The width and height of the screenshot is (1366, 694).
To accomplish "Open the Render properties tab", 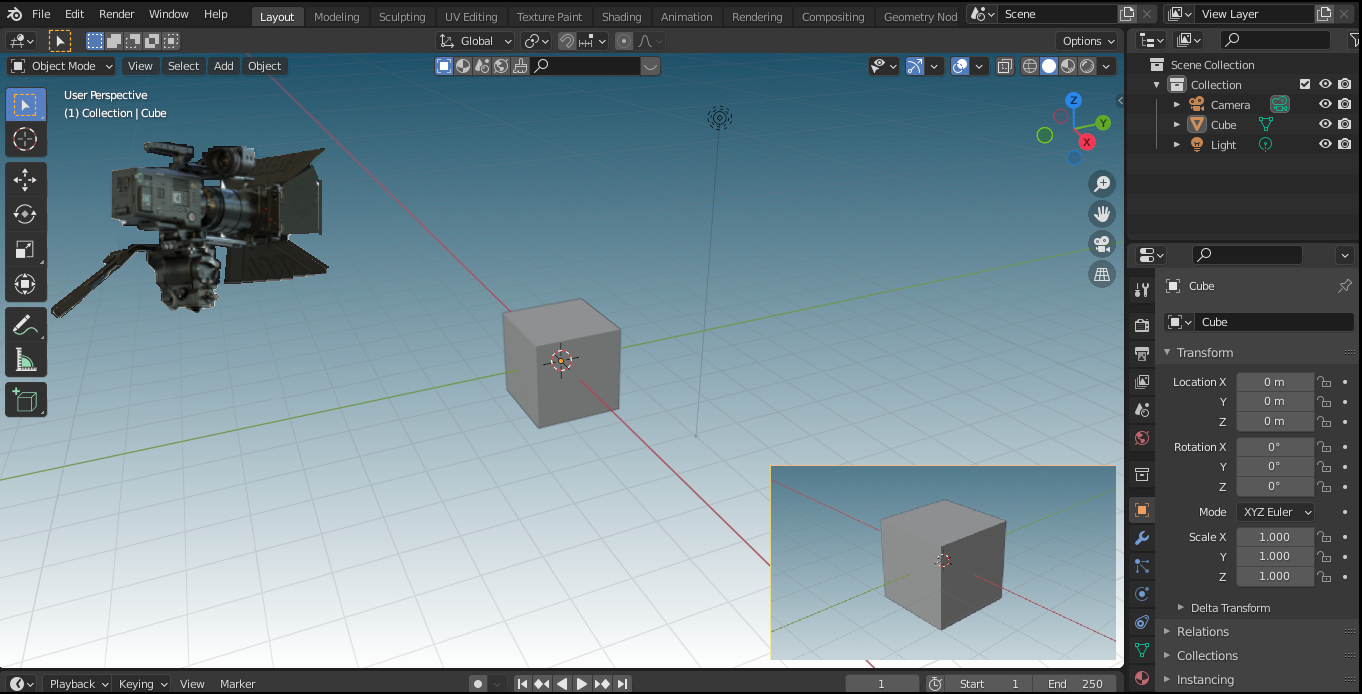I will [1142, 326].
